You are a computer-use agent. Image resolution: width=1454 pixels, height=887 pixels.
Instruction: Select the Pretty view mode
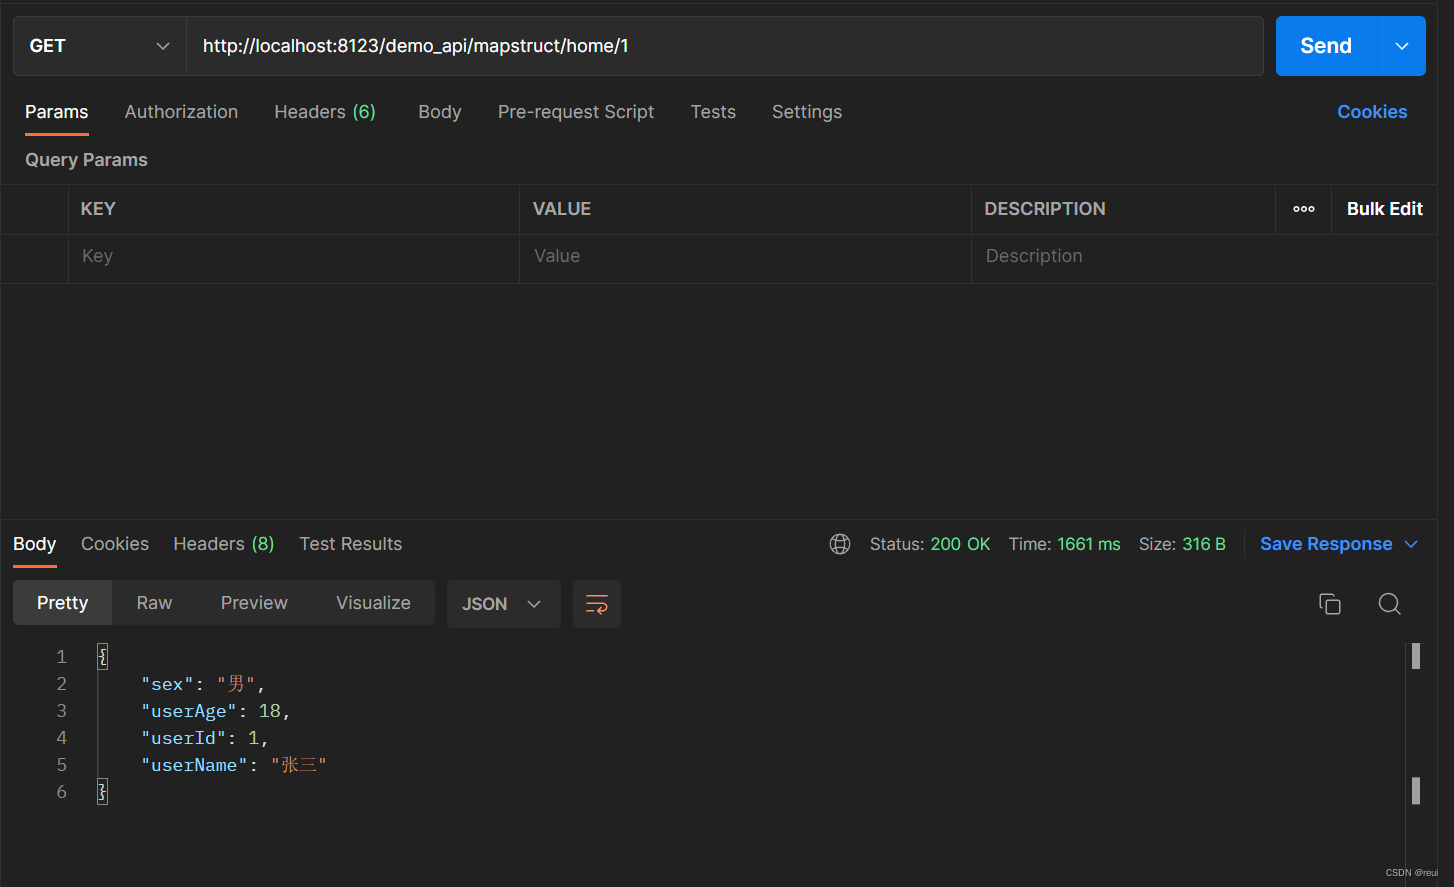[62, 603]
